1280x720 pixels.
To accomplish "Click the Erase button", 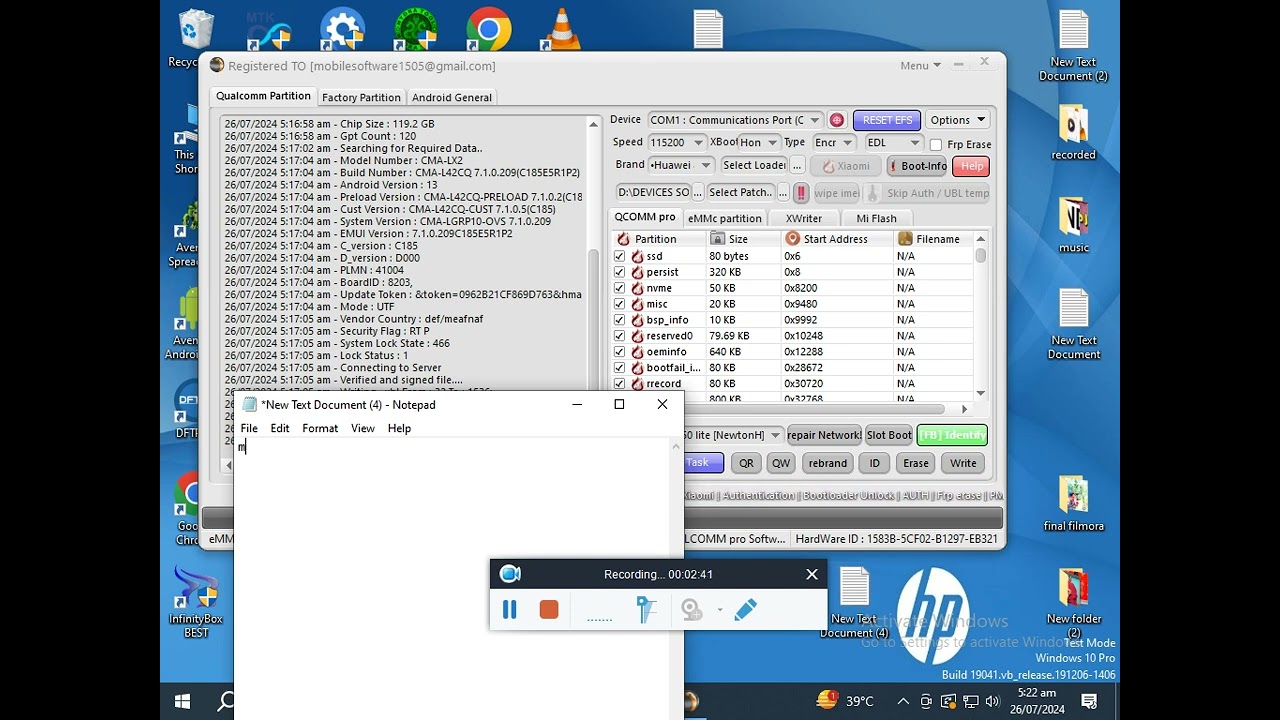I will pyautogui.click(x=916, y=463).
